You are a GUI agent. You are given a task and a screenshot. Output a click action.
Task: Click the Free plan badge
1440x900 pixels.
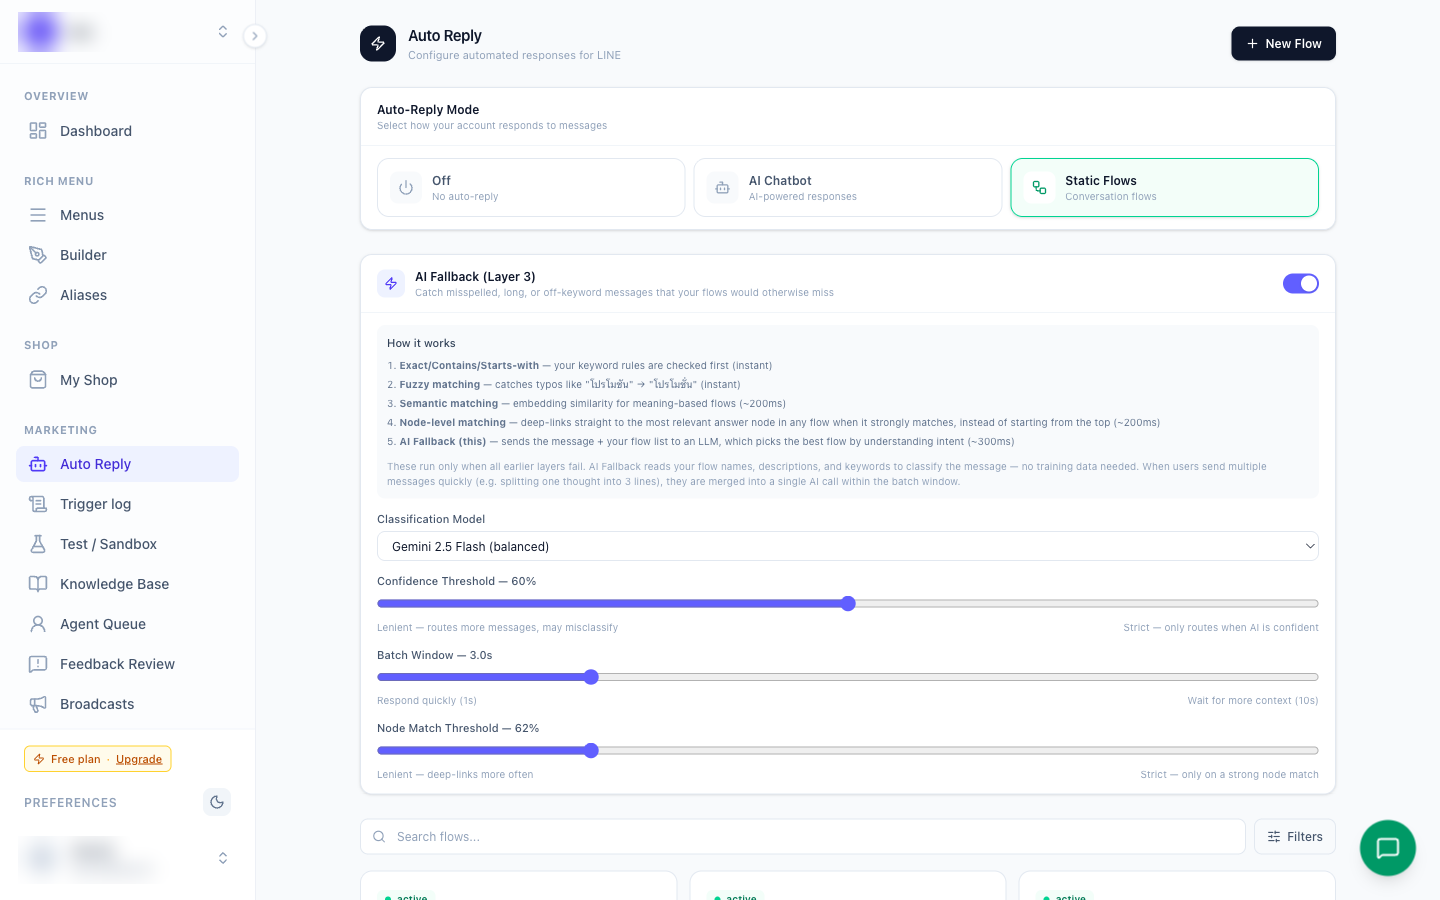pyautogui.click(x=98, y=759)
